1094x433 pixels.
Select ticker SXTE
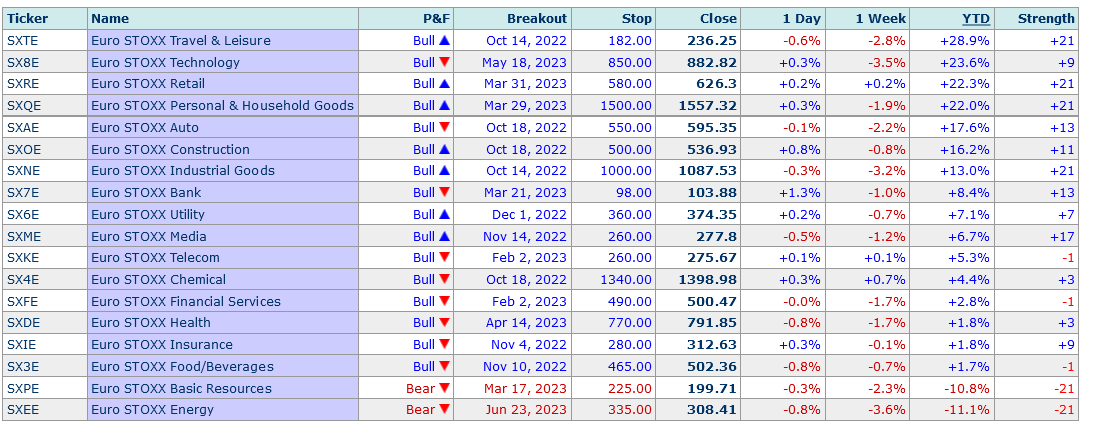pos(22,40)
